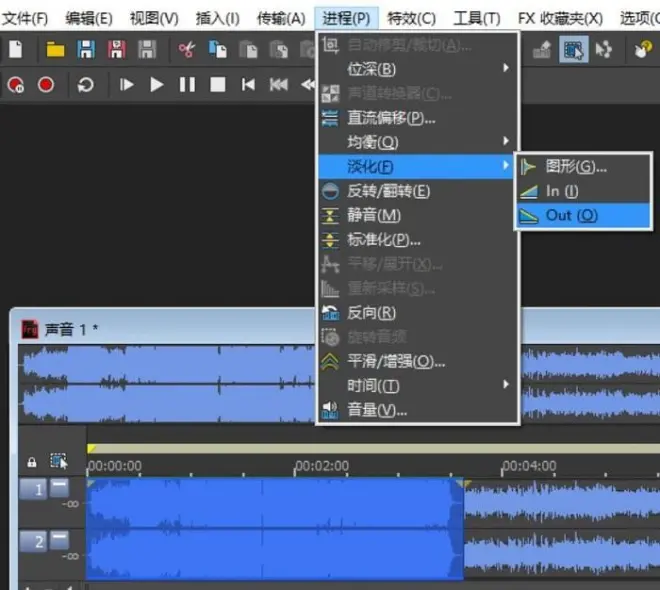The width and height of the screenshot is (660, 590).
Task: Select the highlighted edit tool icon in the toolbar
Action: click(x=573, y=50)
